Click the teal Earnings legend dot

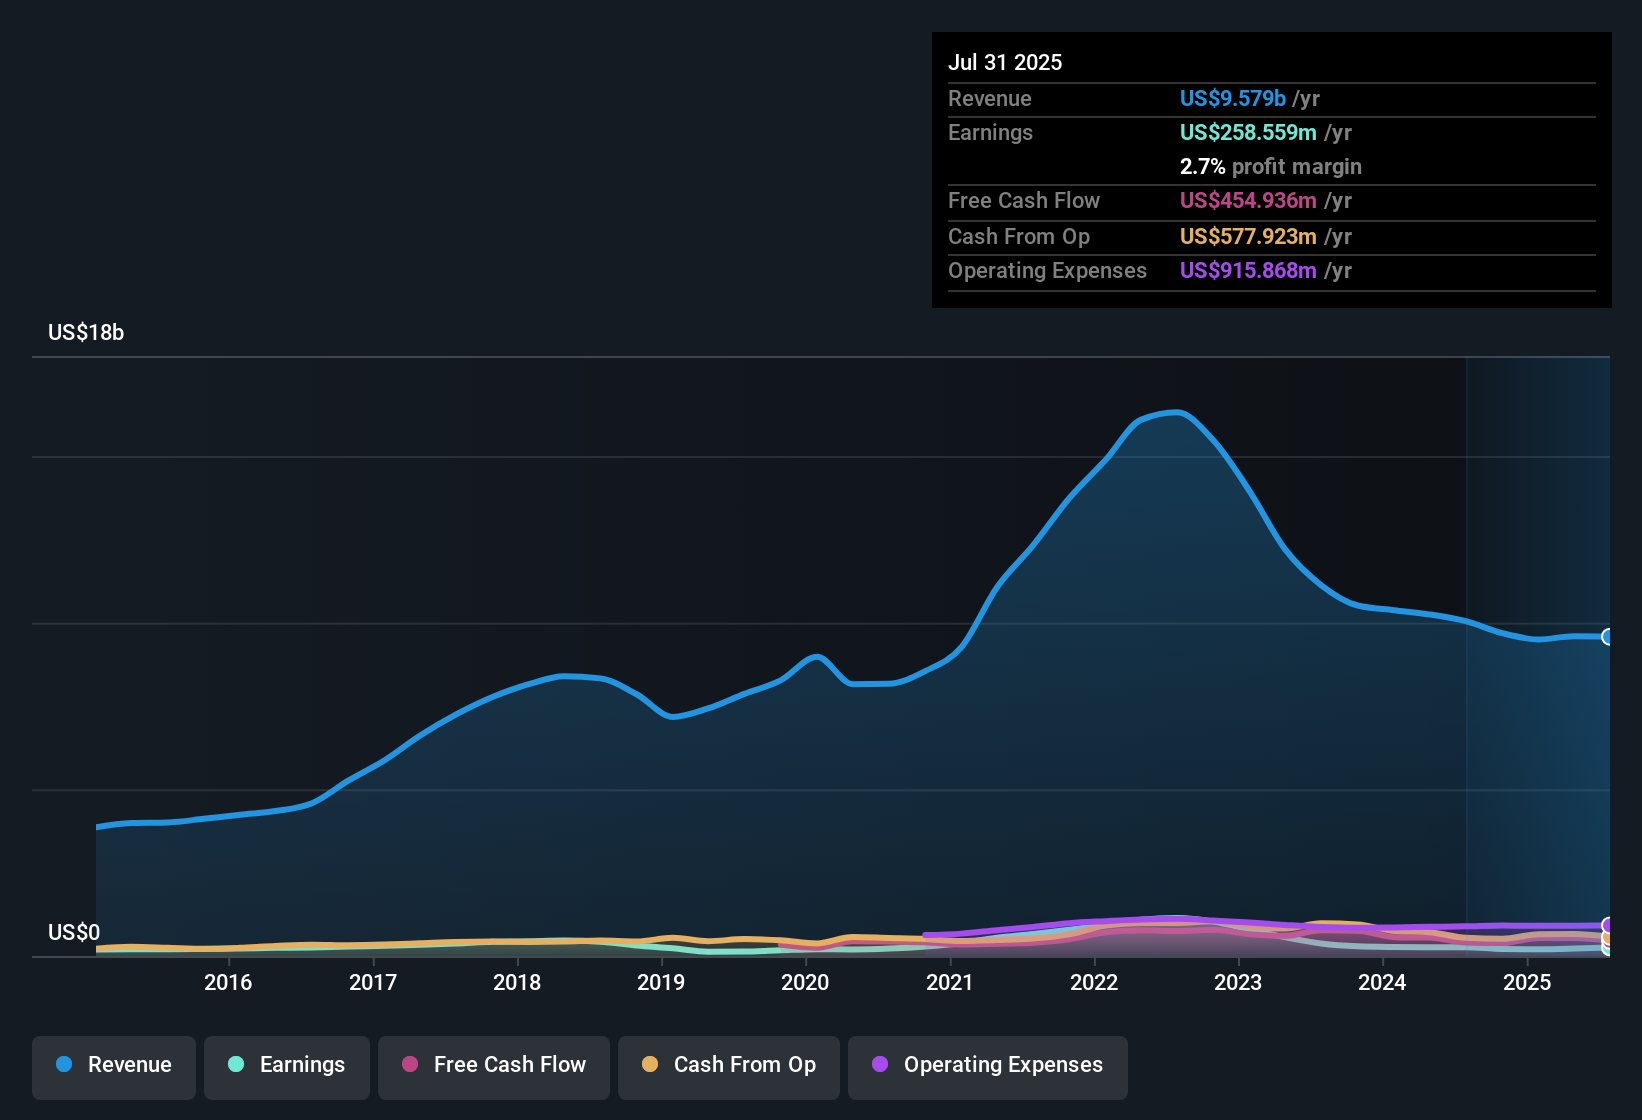point(236,1065)
